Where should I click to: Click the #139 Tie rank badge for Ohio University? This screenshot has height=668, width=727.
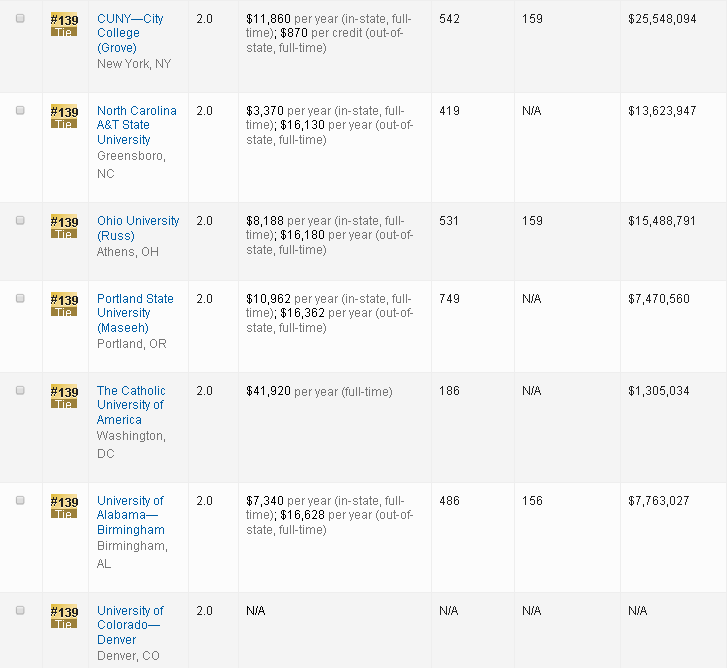[x=64, y=227]
